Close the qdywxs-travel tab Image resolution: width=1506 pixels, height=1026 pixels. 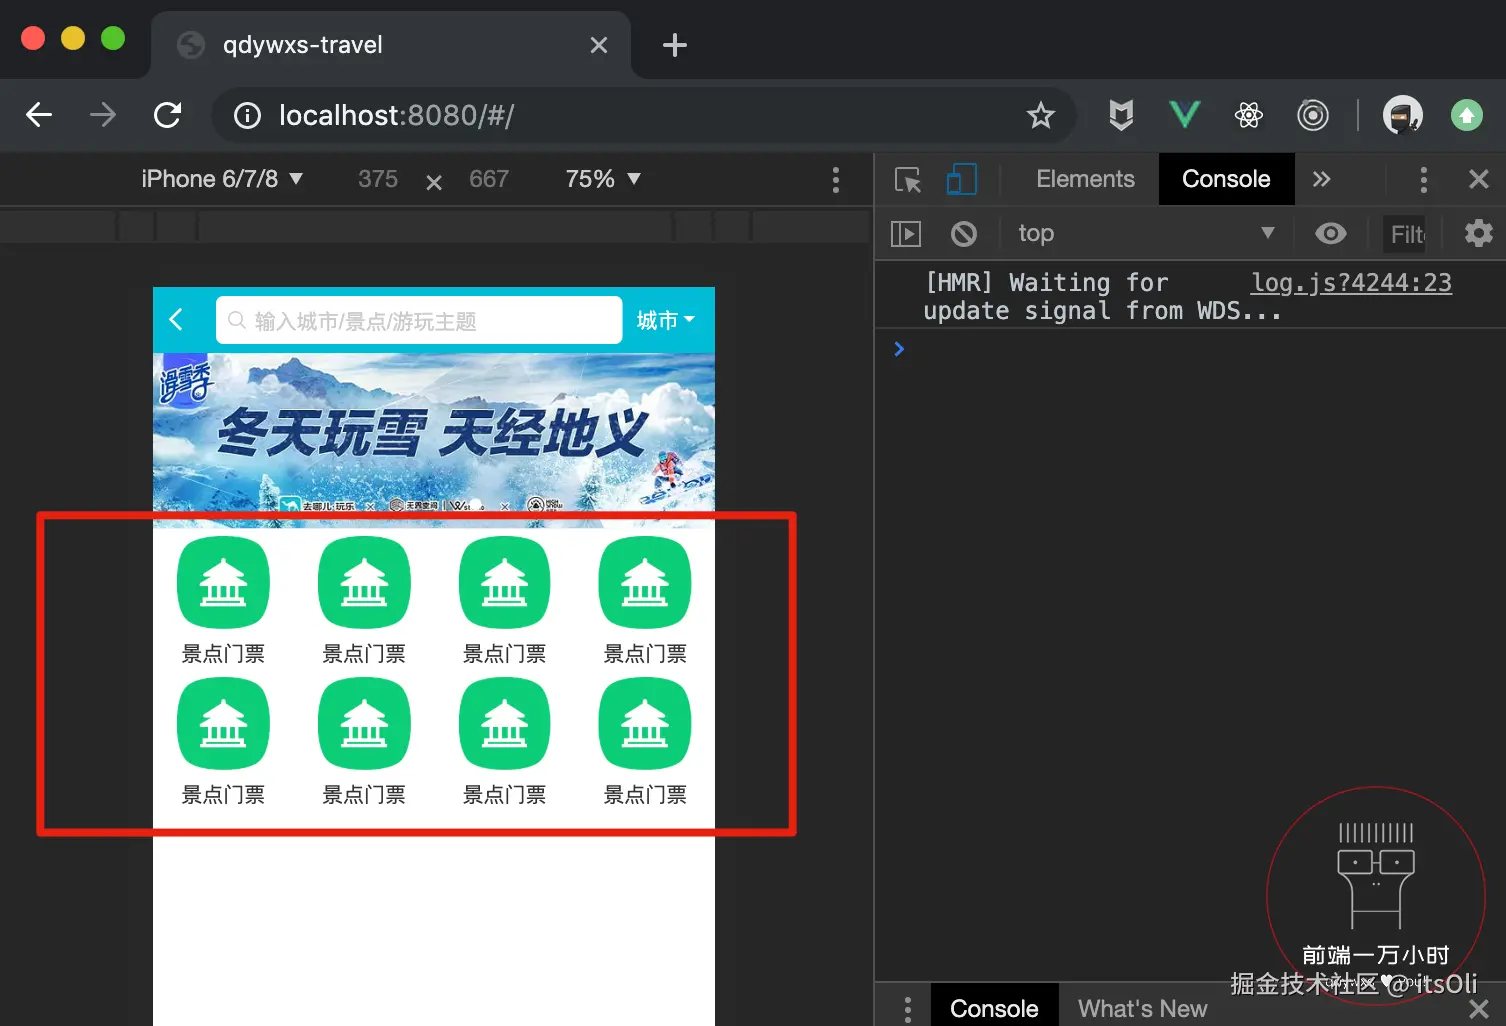coord(599,45)
